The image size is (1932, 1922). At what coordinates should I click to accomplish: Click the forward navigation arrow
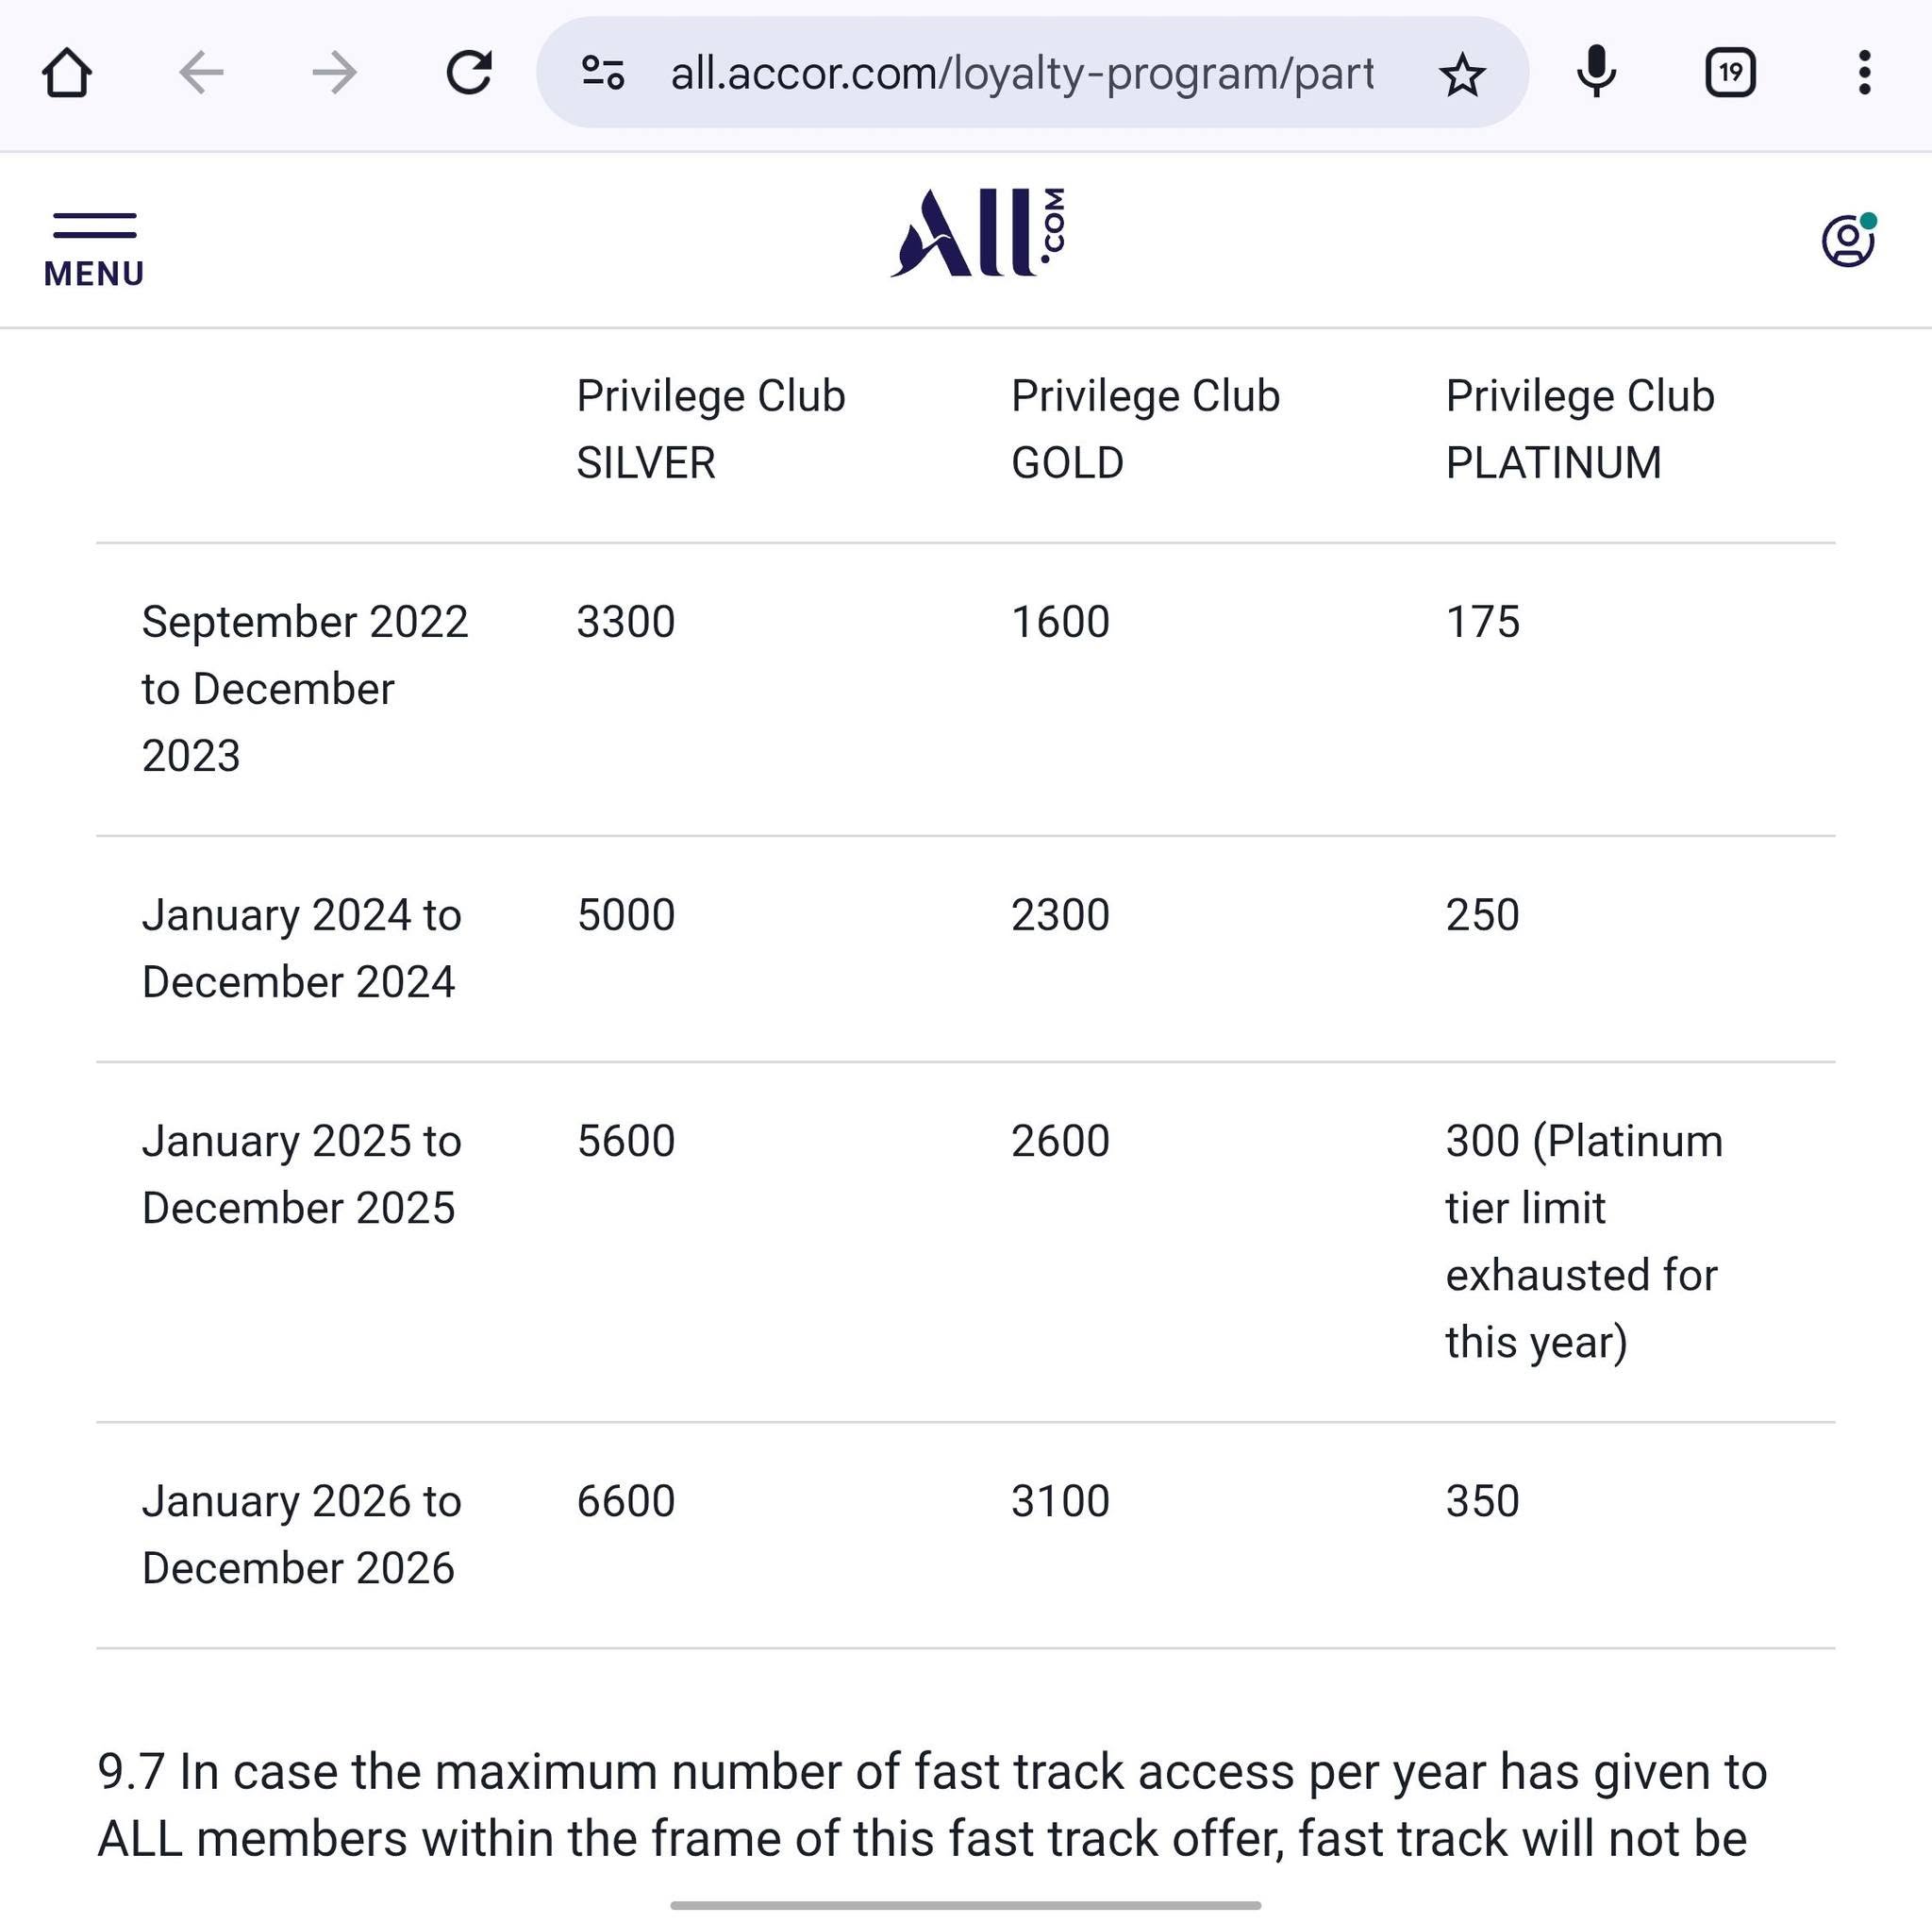(x=334, y=73)
